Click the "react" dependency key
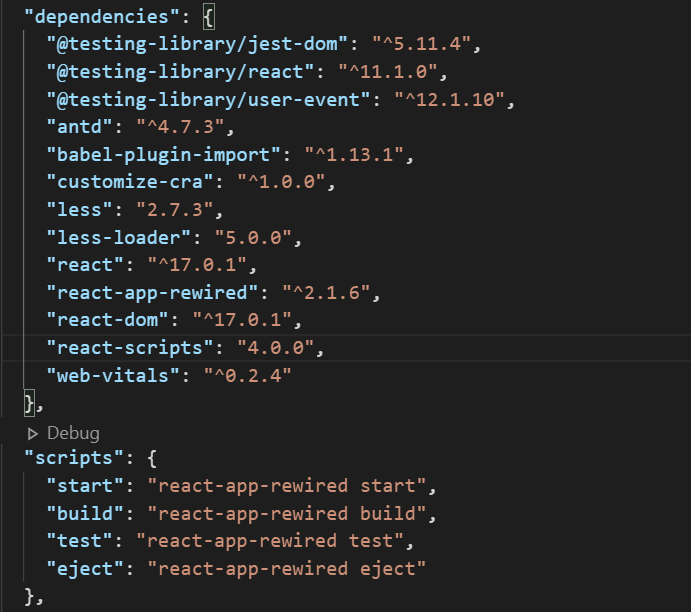 tap(85, 265)
